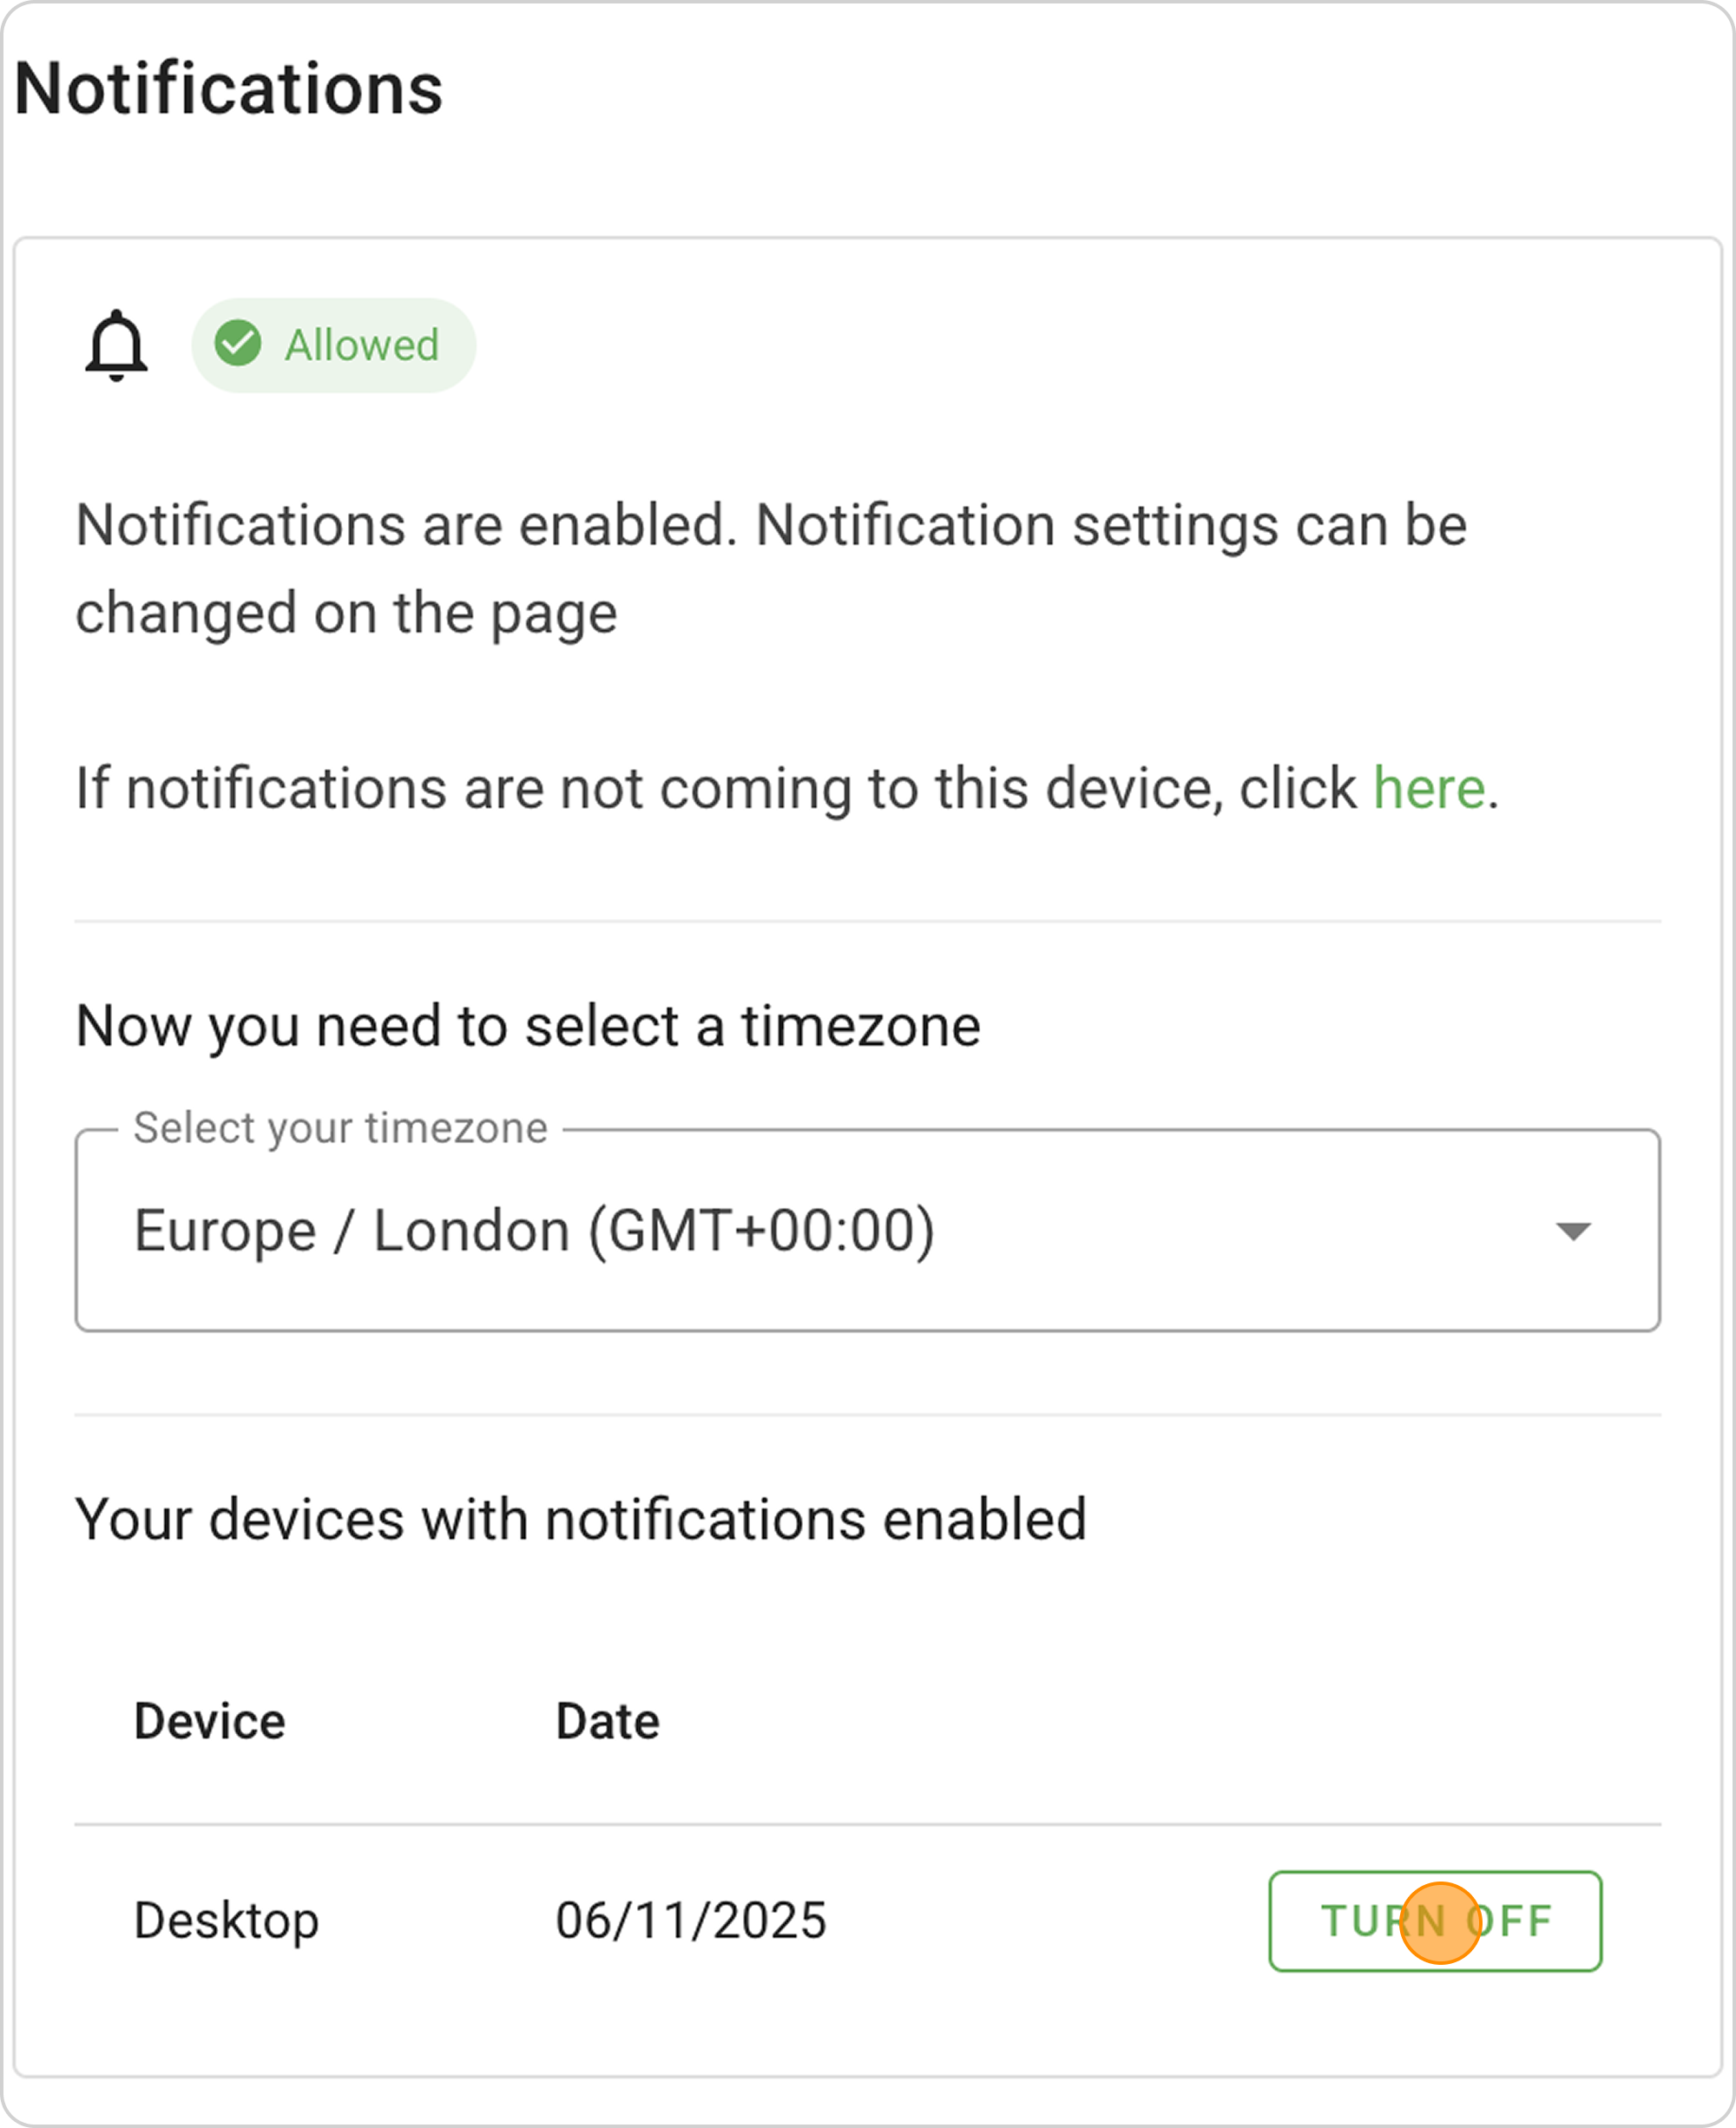The height and width of the screenshot is (2128, 1736).
Task: Click "Now you need to select a timezone" heading
Action: pos(528,1026)
